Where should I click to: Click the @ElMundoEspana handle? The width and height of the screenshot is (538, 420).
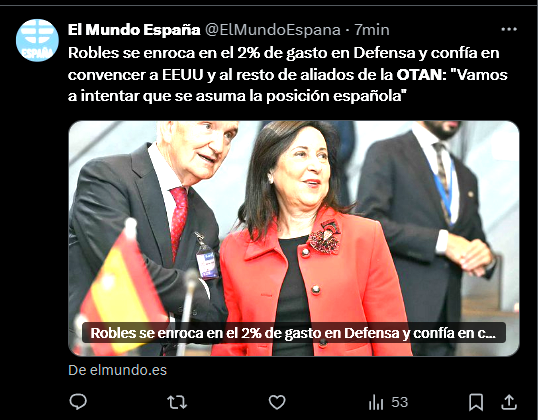pos(273,30)
